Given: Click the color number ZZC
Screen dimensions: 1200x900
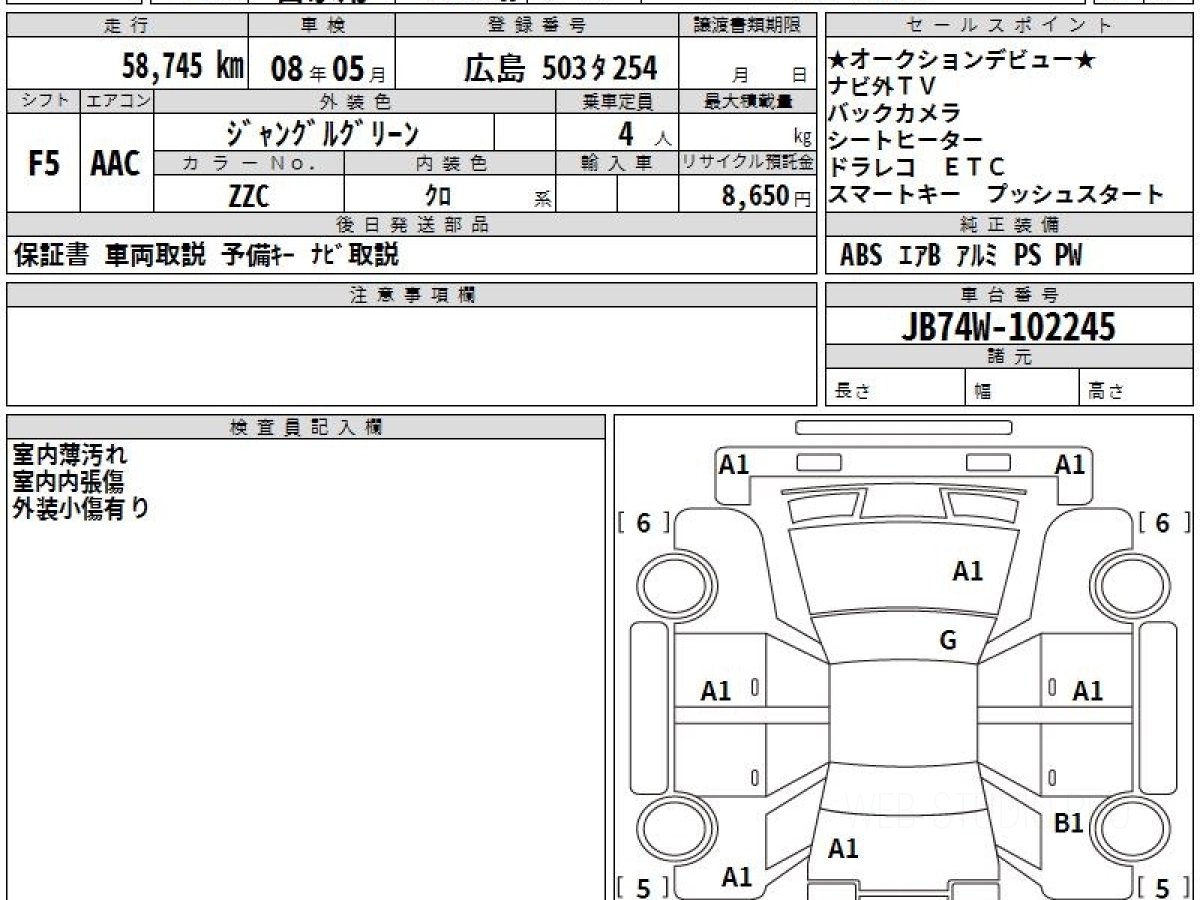Looking at the screenshot, I should tap(248, 196).
